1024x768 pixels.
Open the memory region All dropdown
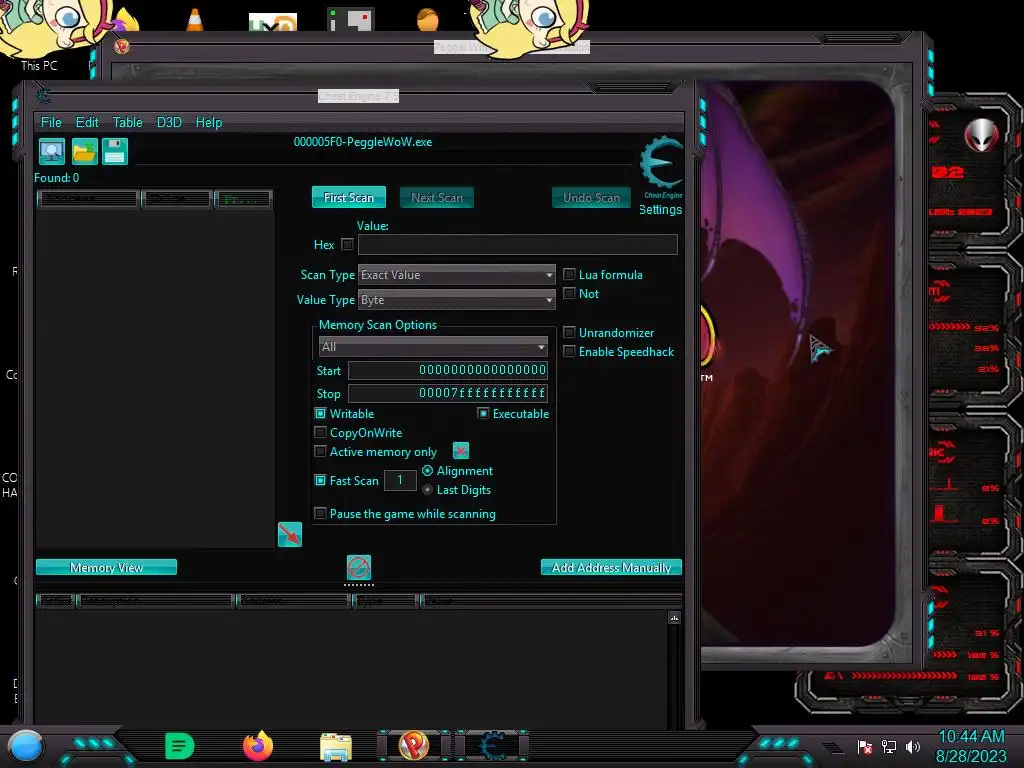pyautogui.click(x=433, y=347)
